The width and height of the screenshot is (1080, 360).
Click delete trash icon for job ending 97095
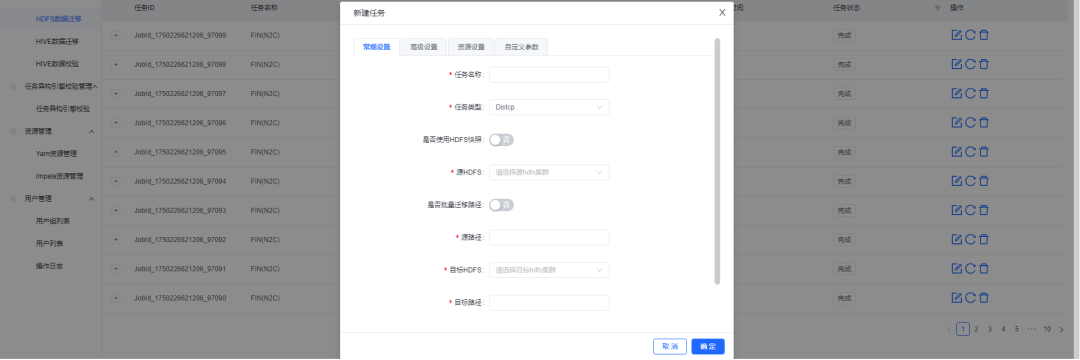984,151
